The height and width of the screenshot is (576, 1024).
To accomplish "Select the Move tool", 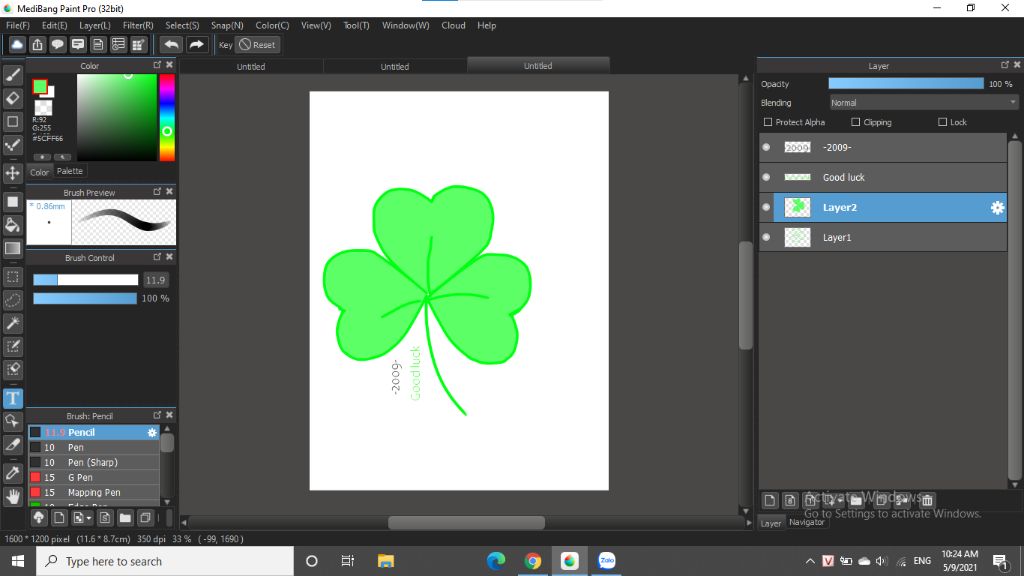I will point(12,173).
